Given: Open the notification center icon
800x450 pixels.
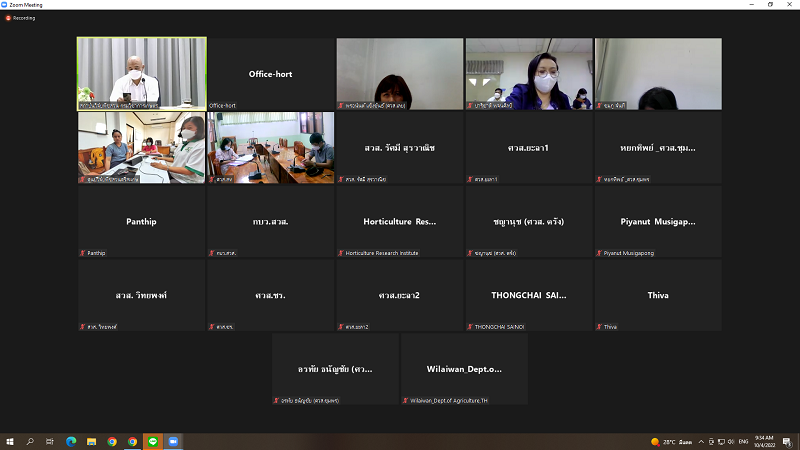Looking at the screenshot, I should click(788, 441).
